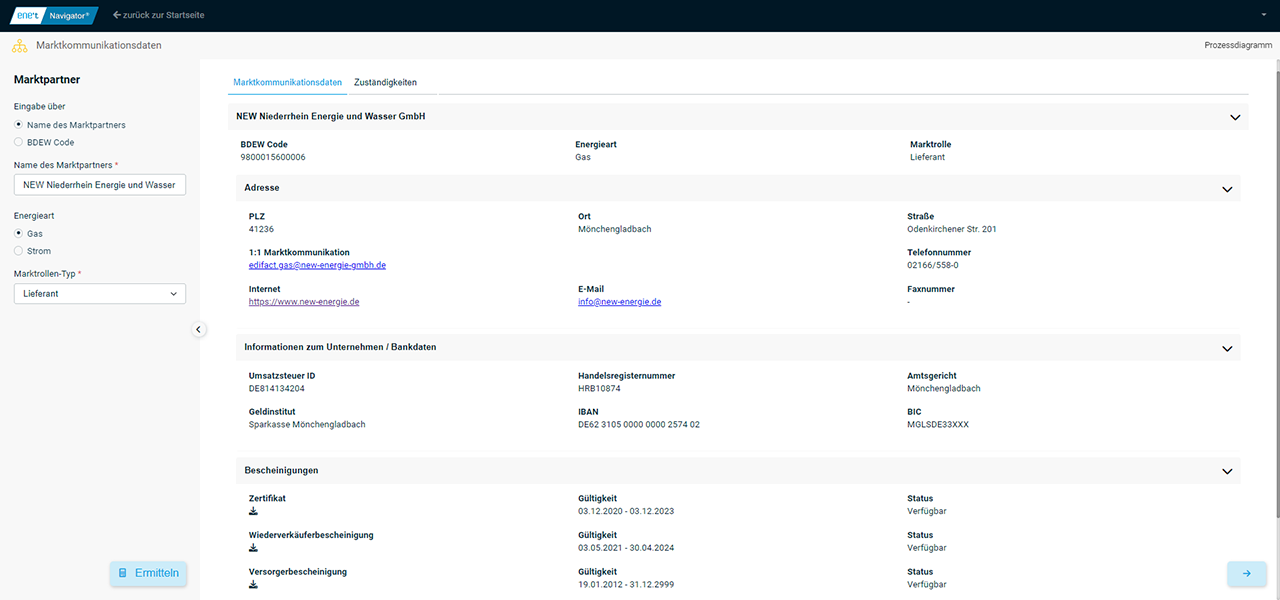The width and height of the screenshot is (1280, 600).
Task: Download the Wiederverkäuferbescheinigung document
Action: click(x=253, y=548)
